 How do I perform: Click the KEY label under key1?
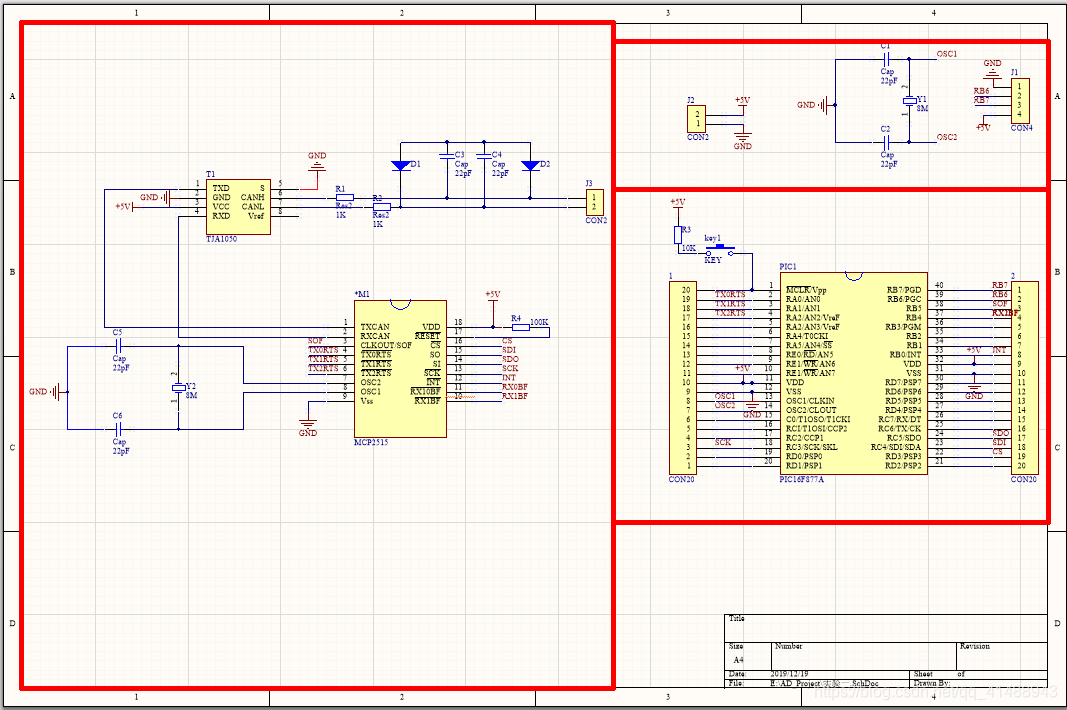click(x=712, y=260)
